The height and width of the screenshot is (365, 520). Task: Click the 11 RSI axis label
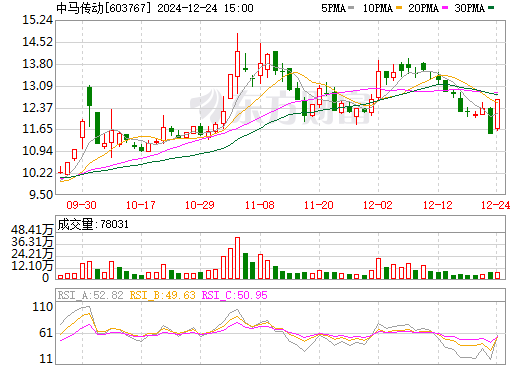[x=46, y=359]
